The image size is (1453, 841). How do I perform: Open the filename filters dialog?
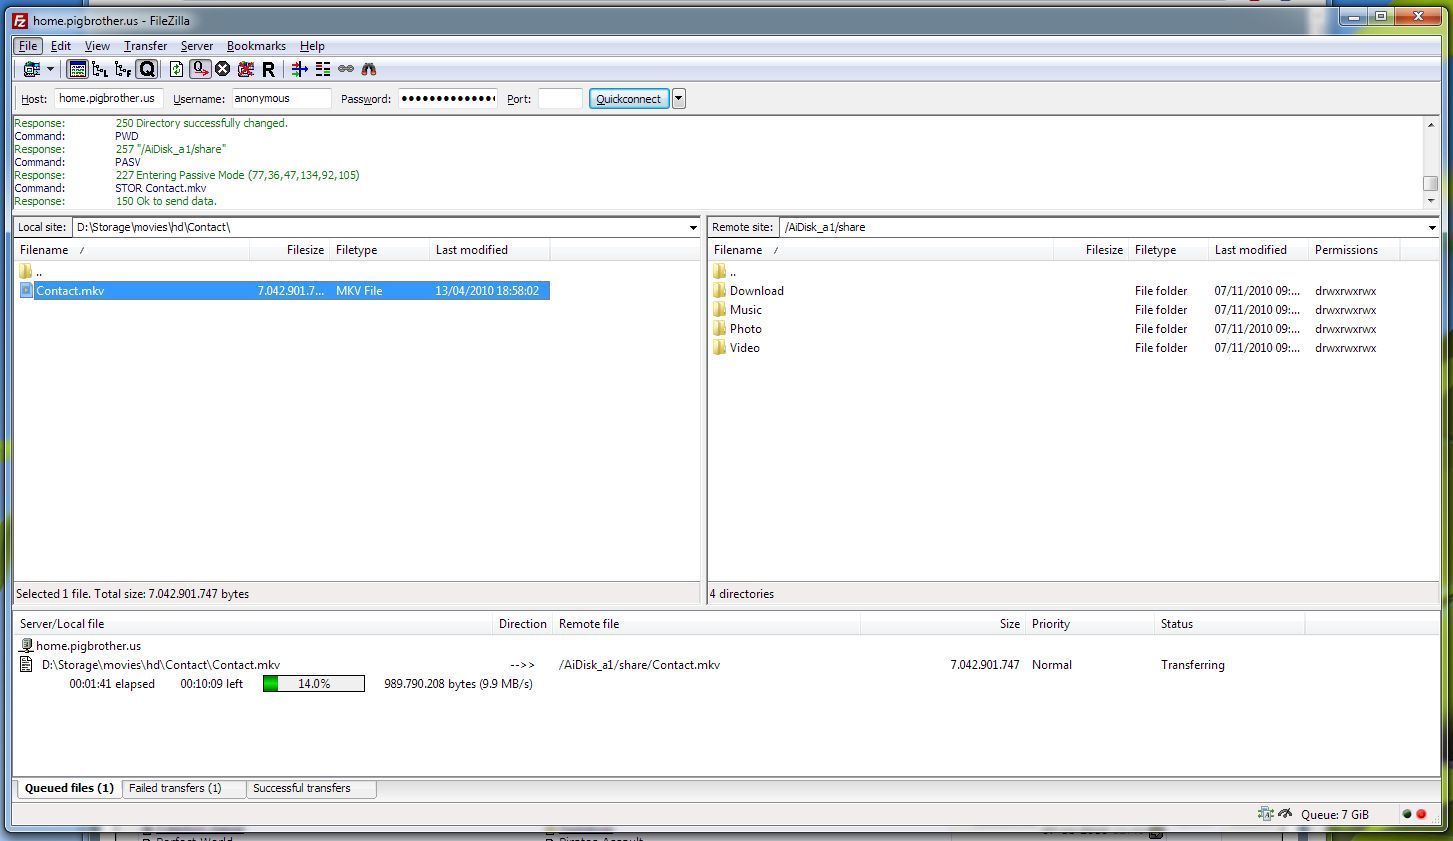point(299,69)
